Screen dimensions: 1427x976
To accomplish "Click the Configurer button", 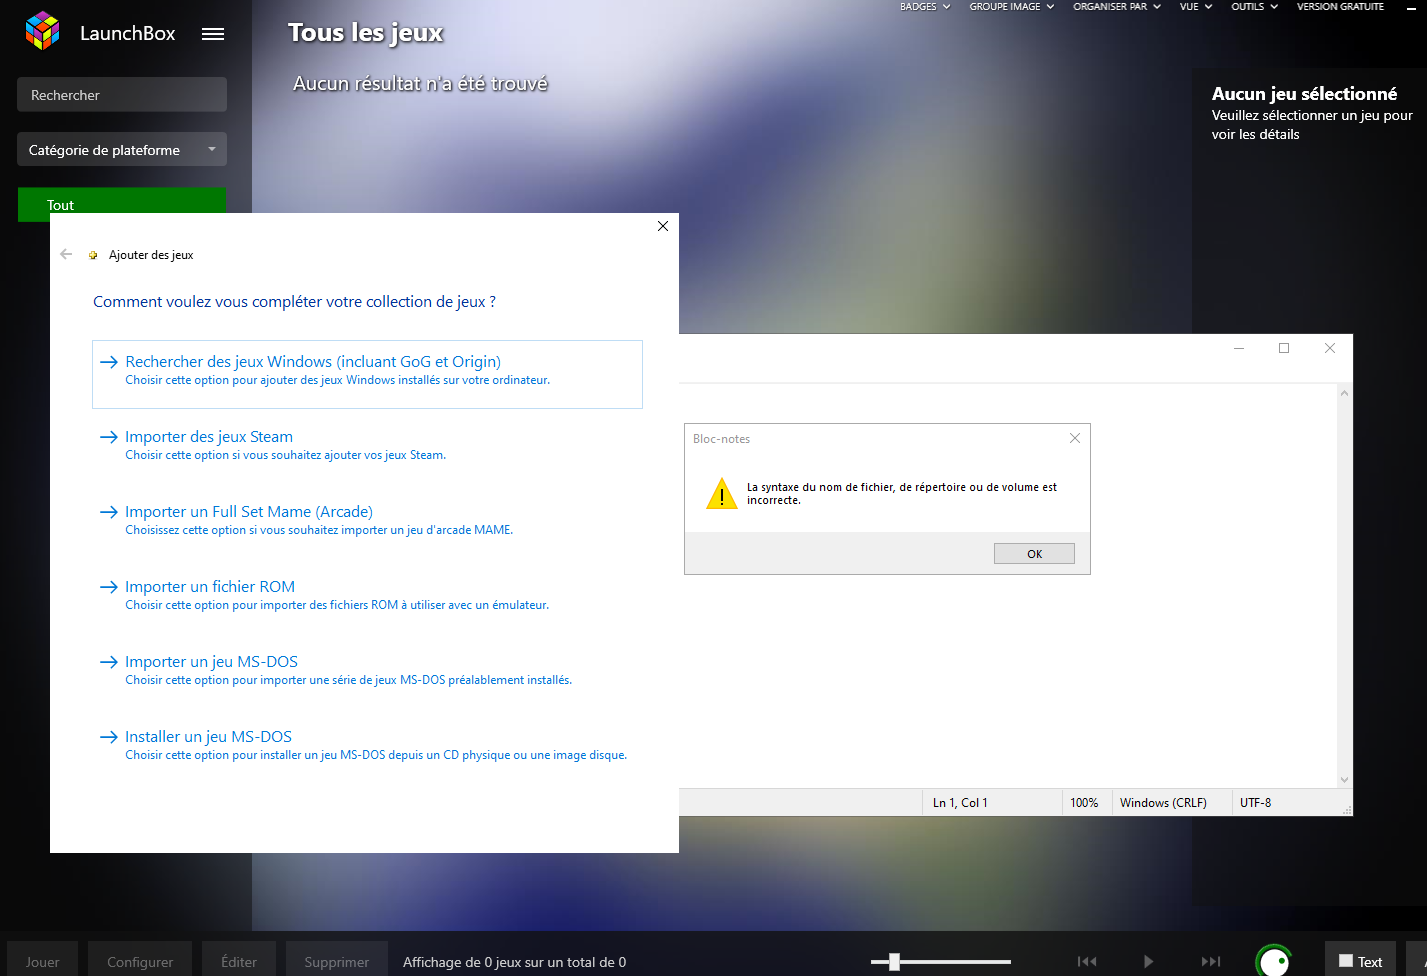I will [x=140, y=960].
